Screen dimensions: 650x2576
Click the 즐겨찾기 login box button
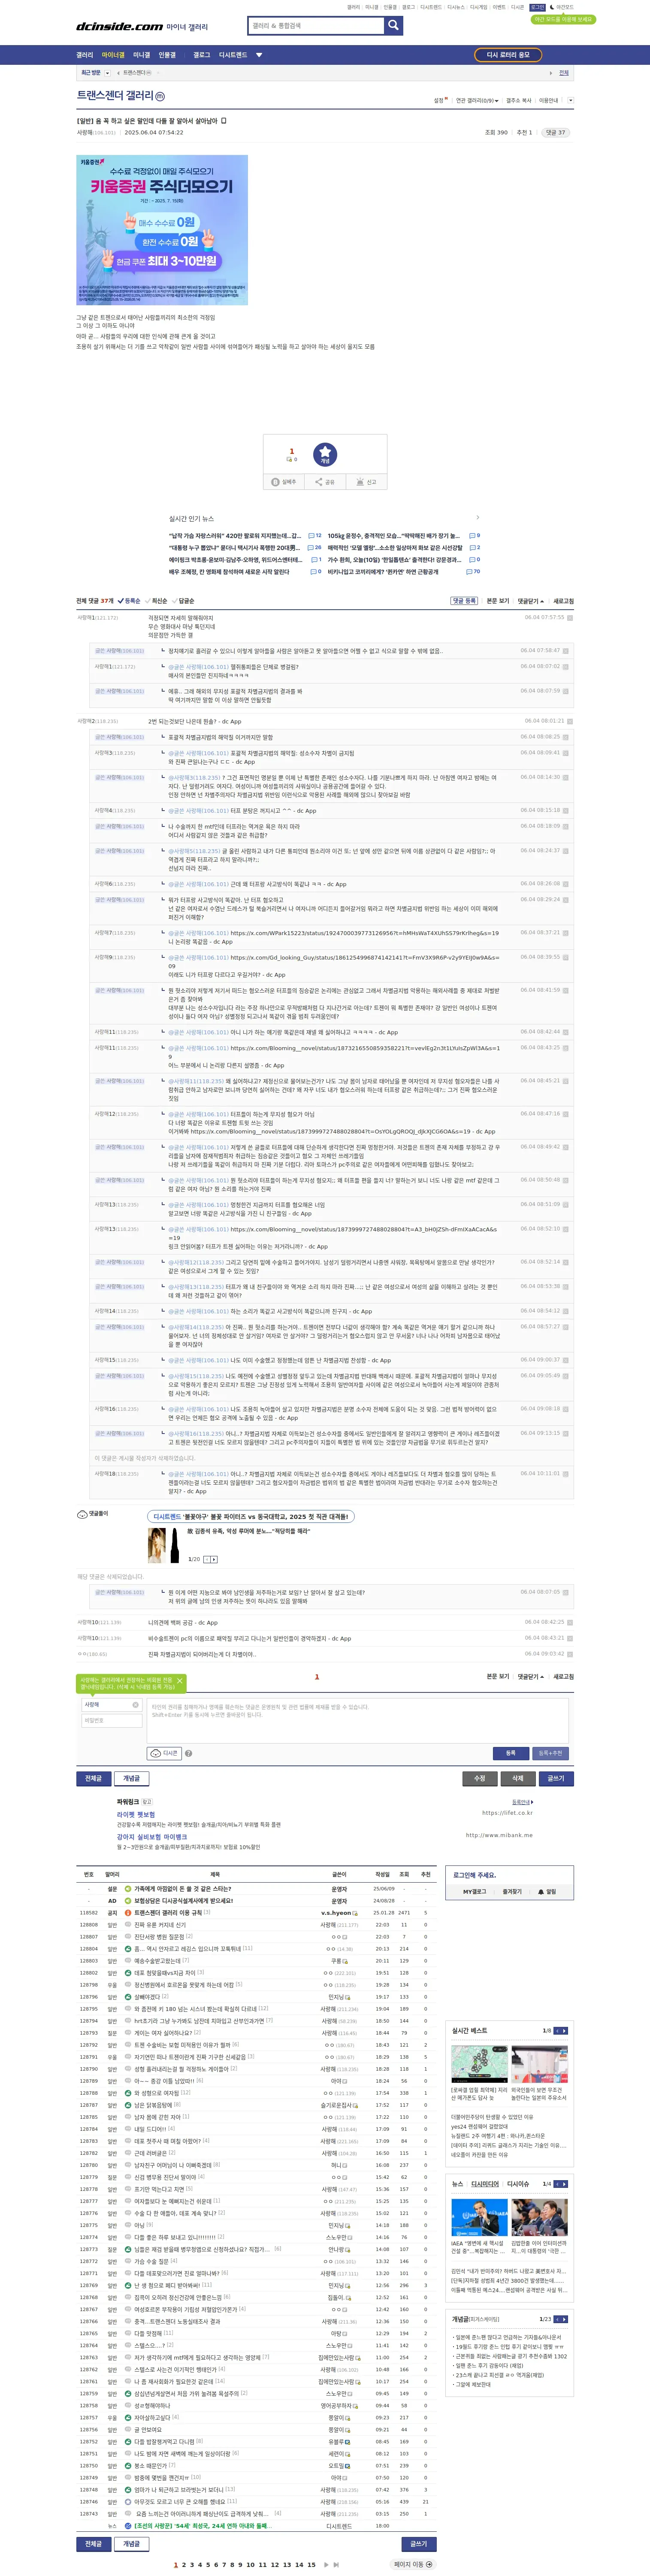point(512,1891)
